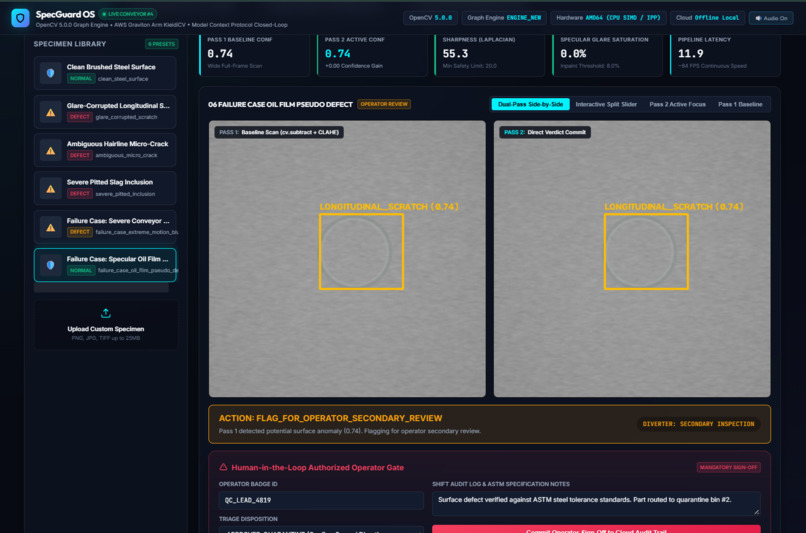Viewport: 806px width, 533px height.
Task: Switch to Interactive Split Slider view
Action: [606, 104]
